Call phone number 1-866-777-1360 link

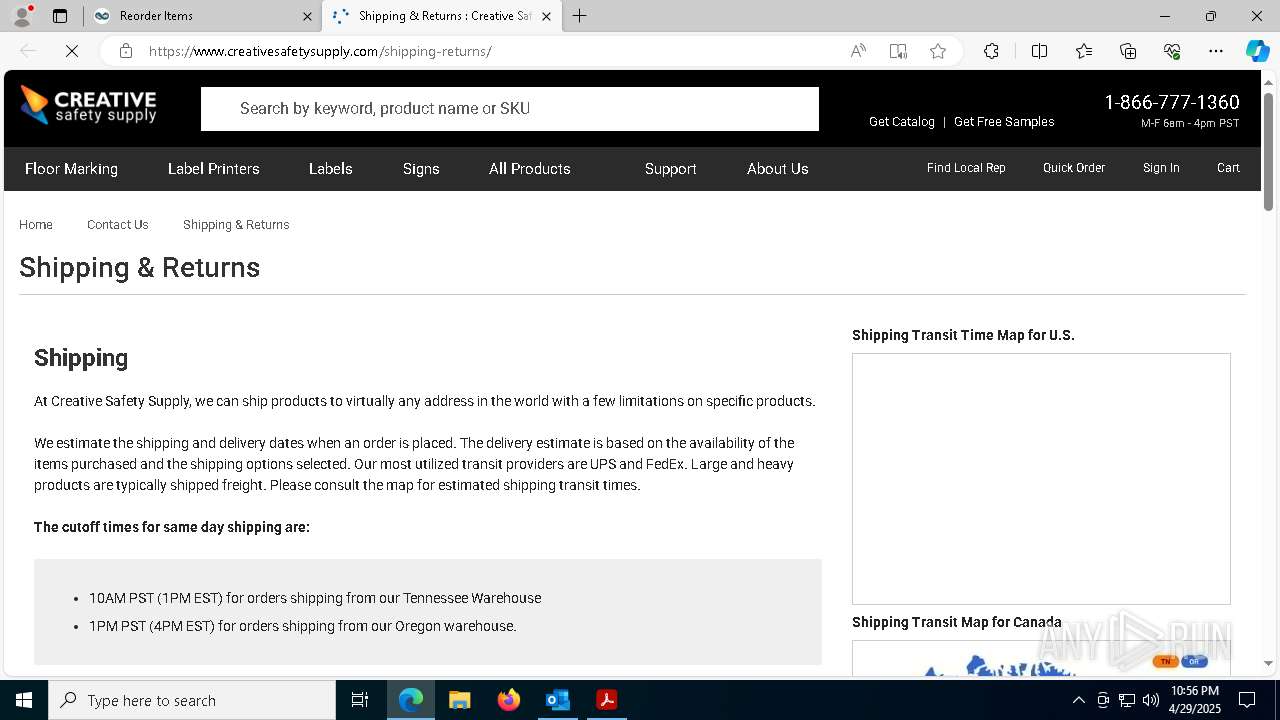[x=1172, y=102]
